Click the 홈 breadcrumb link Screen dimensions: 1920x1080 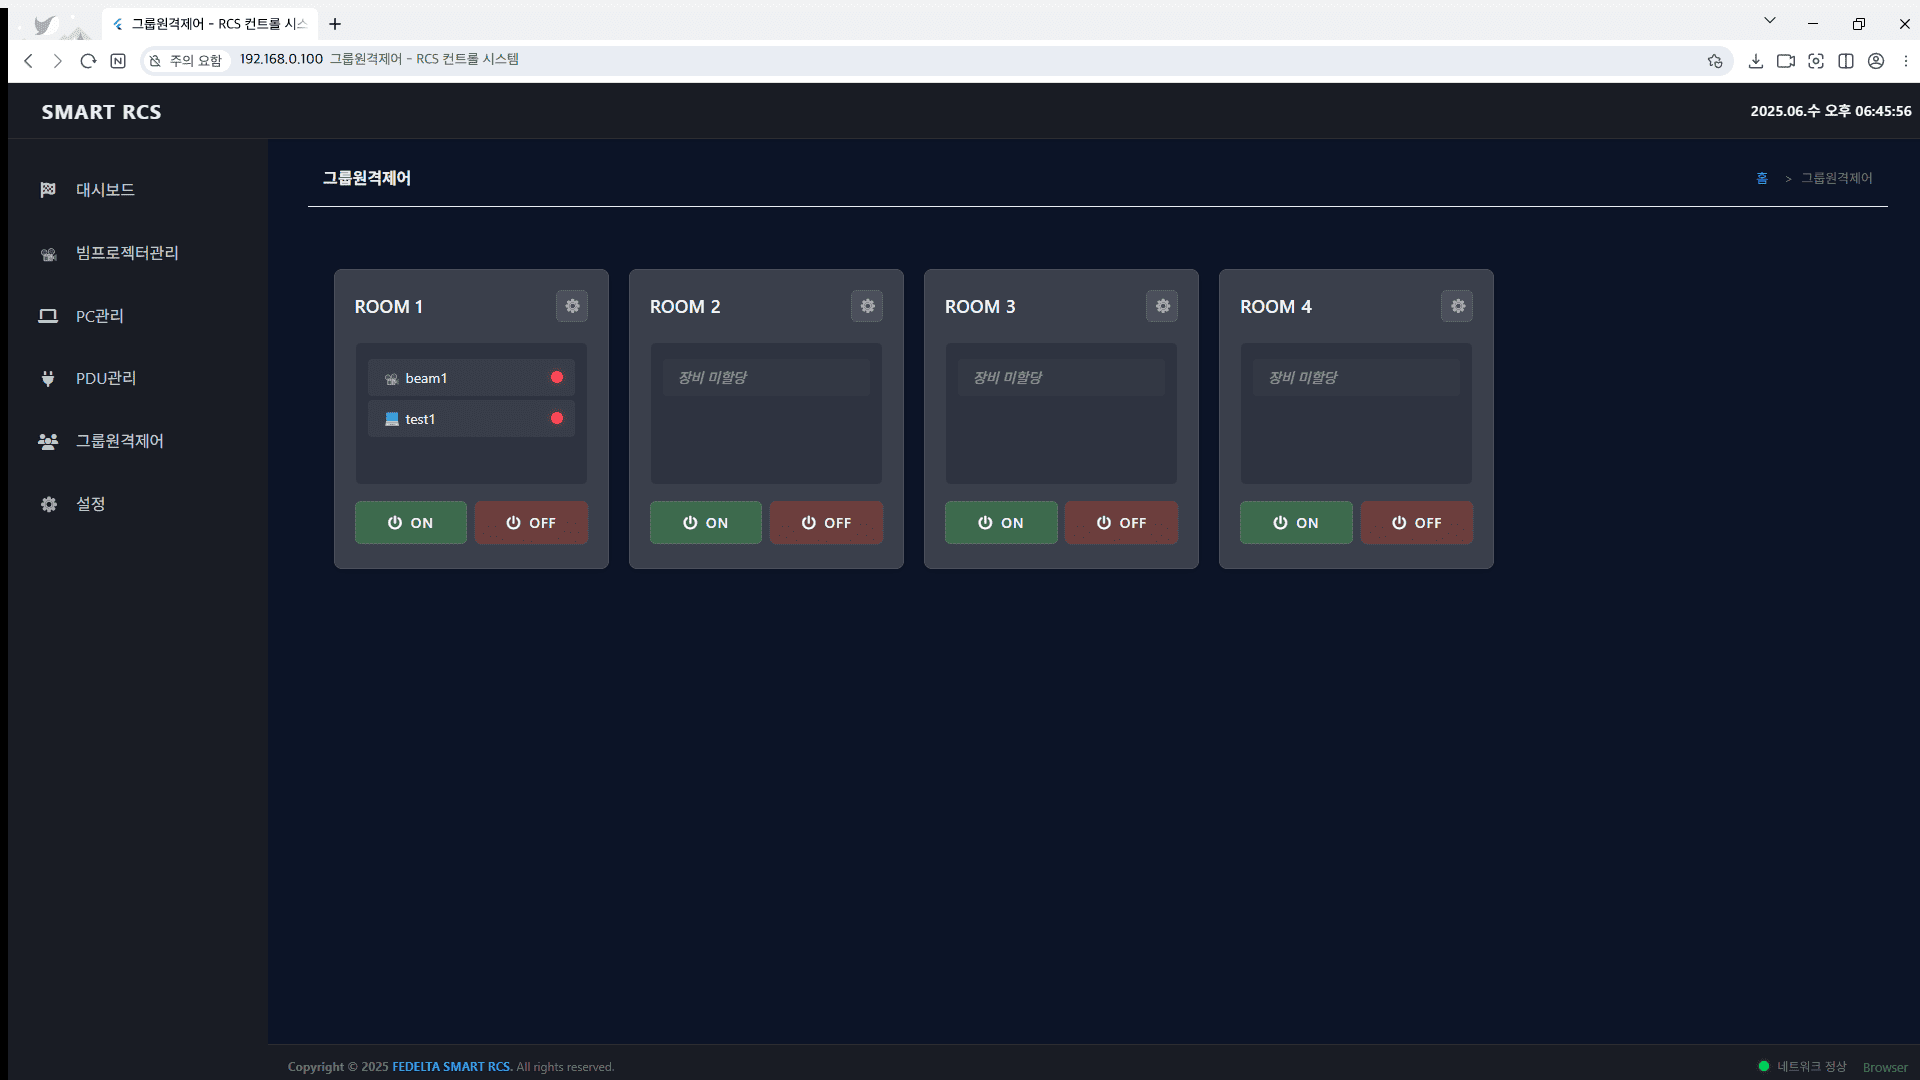1762,178
